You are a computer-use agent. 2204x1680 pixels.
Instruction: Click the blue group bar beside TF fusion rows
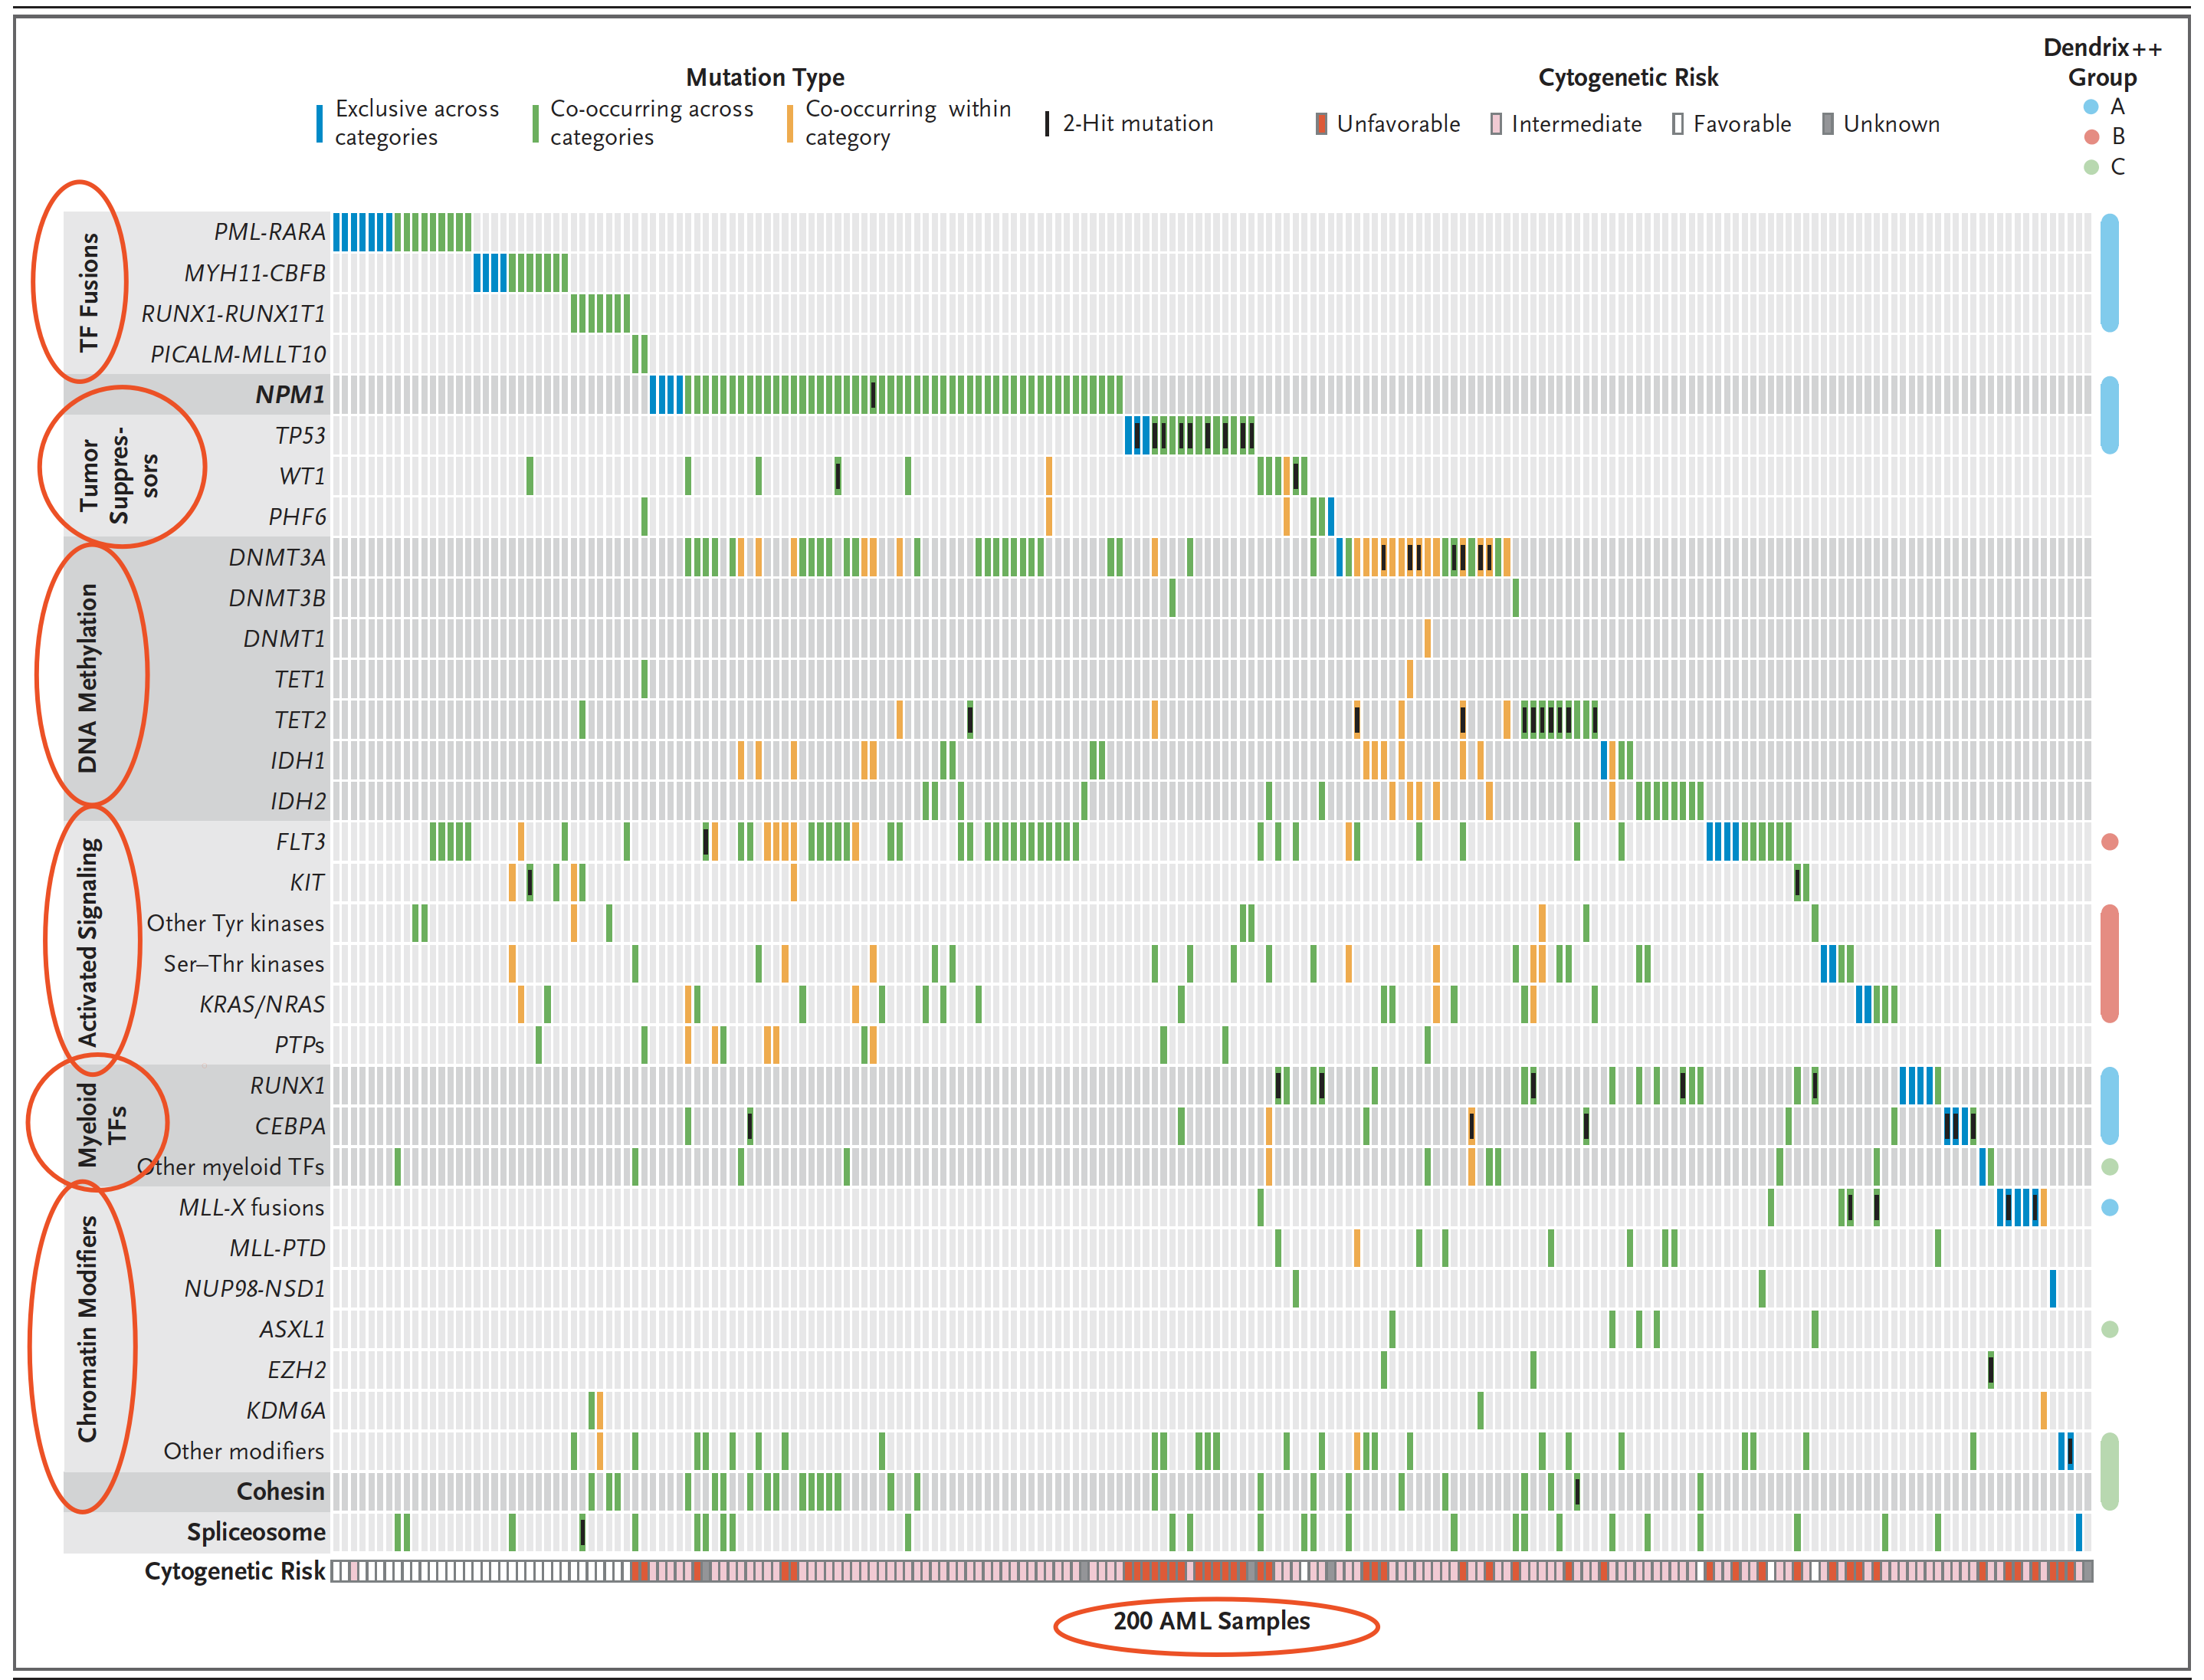click(2110, 273)
